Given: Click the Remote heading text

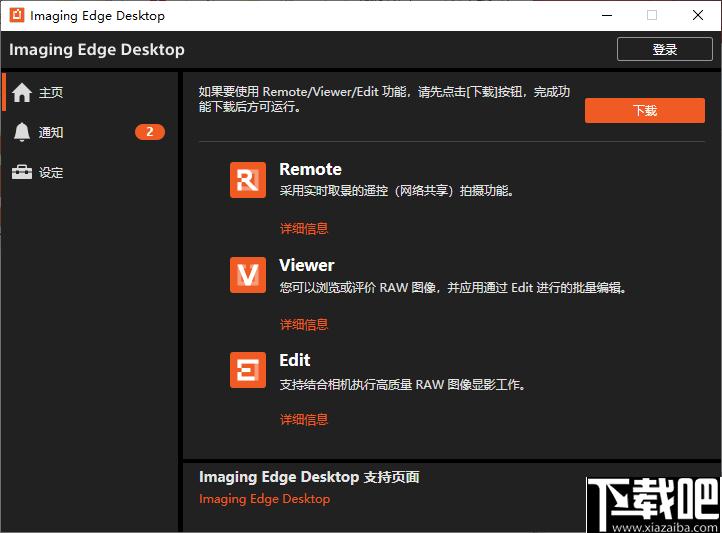Looking at the screenshot, I should (x=310, y=169).
